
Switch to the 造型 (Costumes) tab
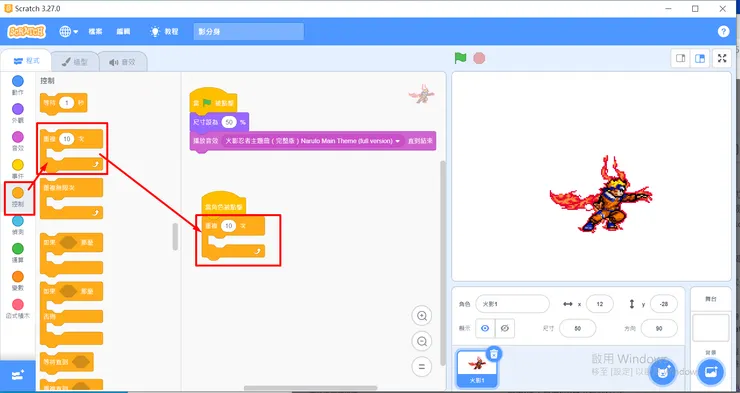pos(75,62)
